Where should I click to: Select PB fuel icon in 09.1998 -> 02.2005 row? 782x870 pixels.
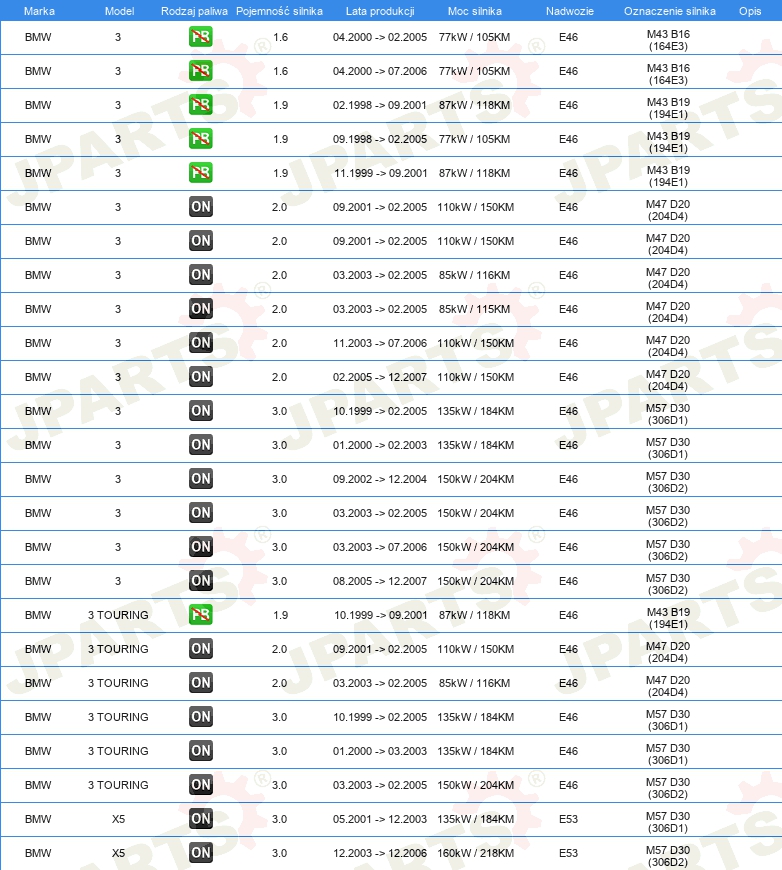click(x=200, y=139)
